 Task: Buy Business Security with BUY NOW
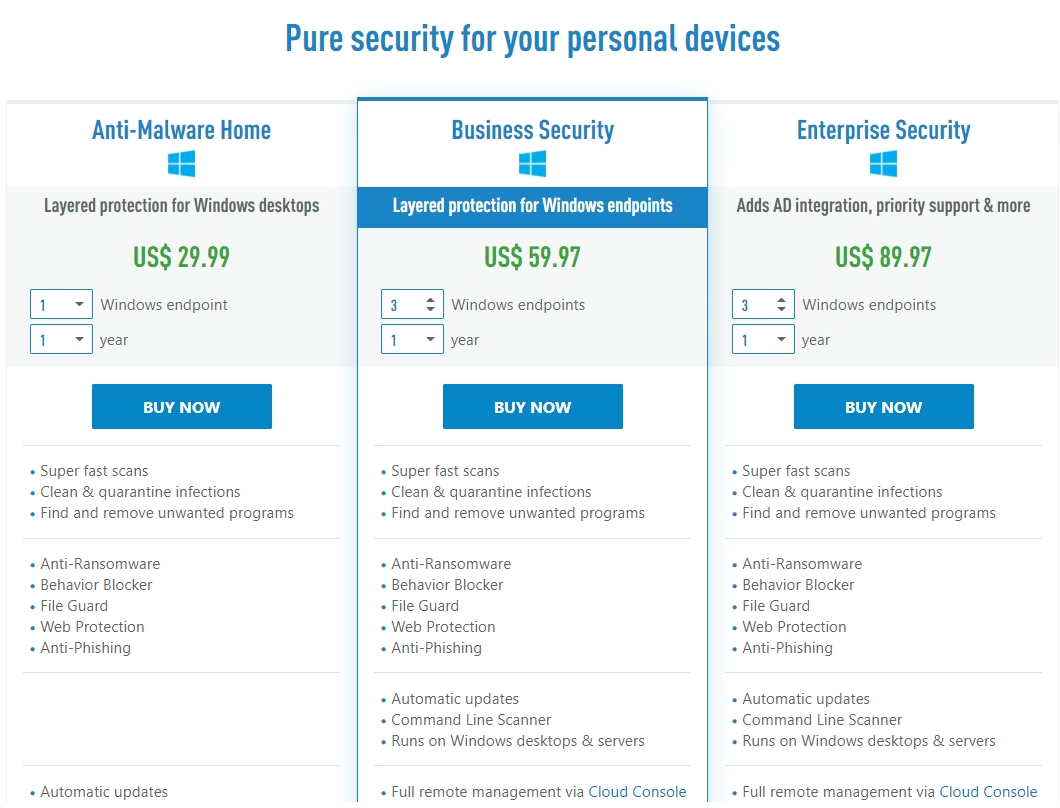coord(533,406)
